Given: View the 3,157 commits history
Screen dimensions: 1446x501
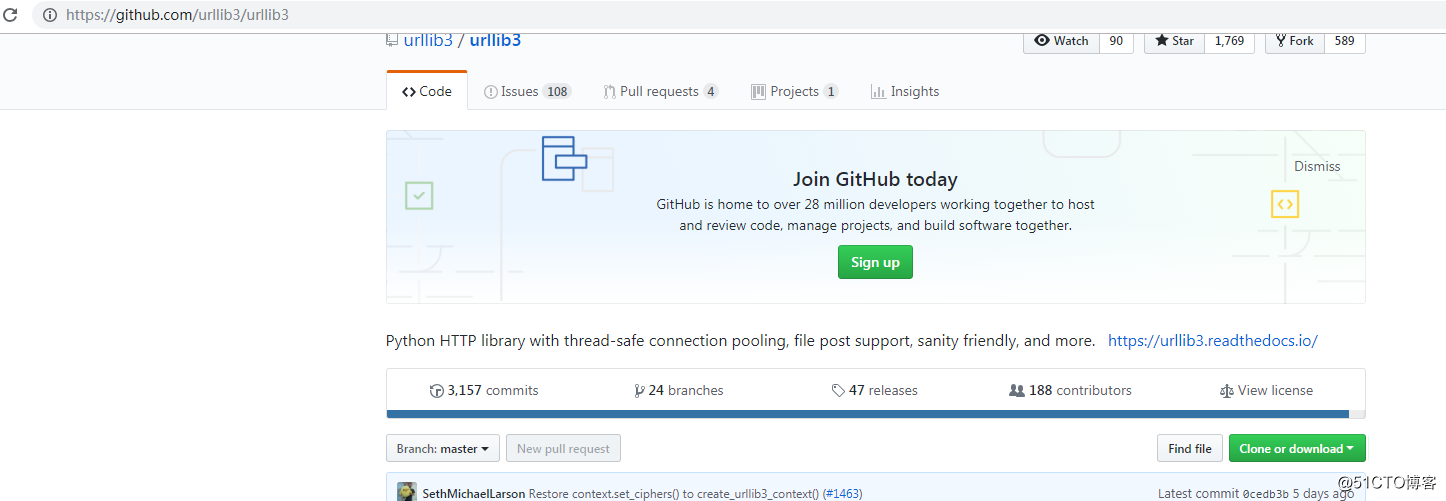Looking at the screenshot, I should pyautogui.click(x=484, y=390).
